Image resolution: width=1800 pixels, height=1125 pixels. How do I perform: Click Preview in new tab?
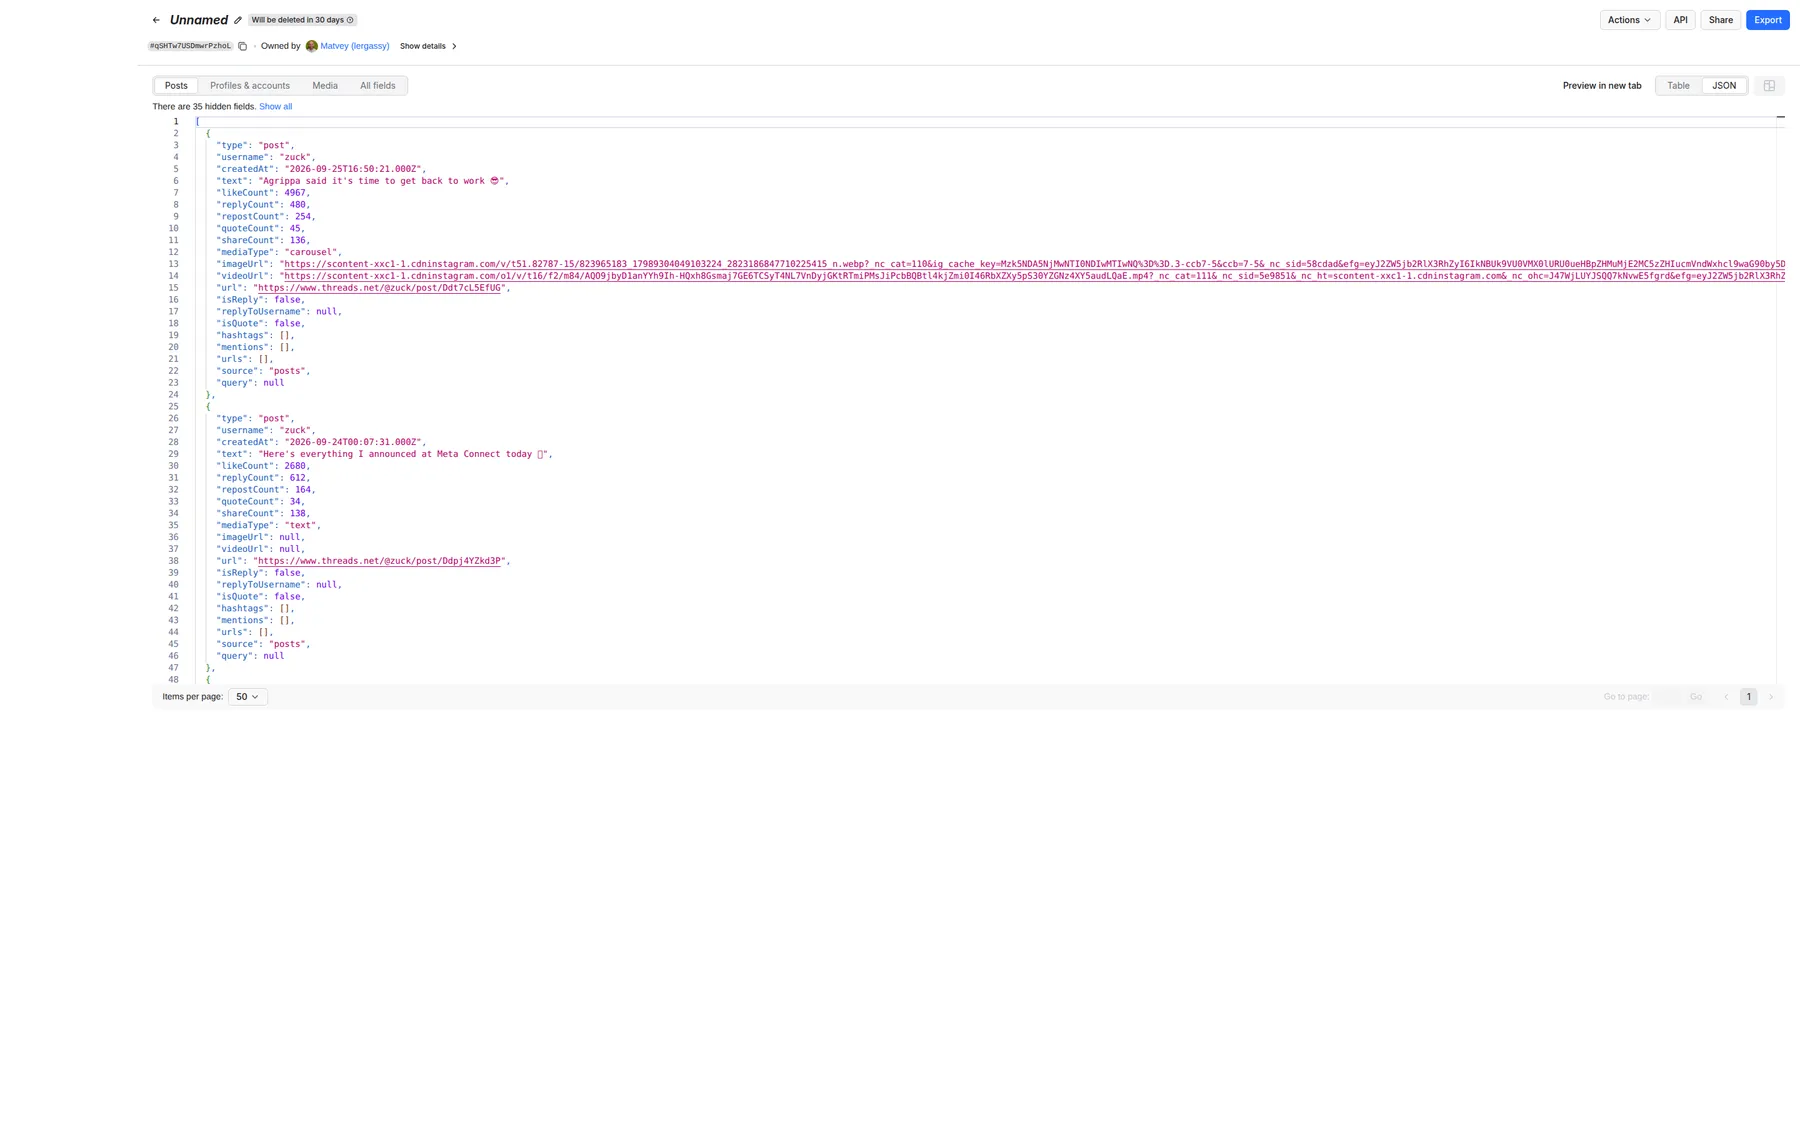tap(1601, 86)
